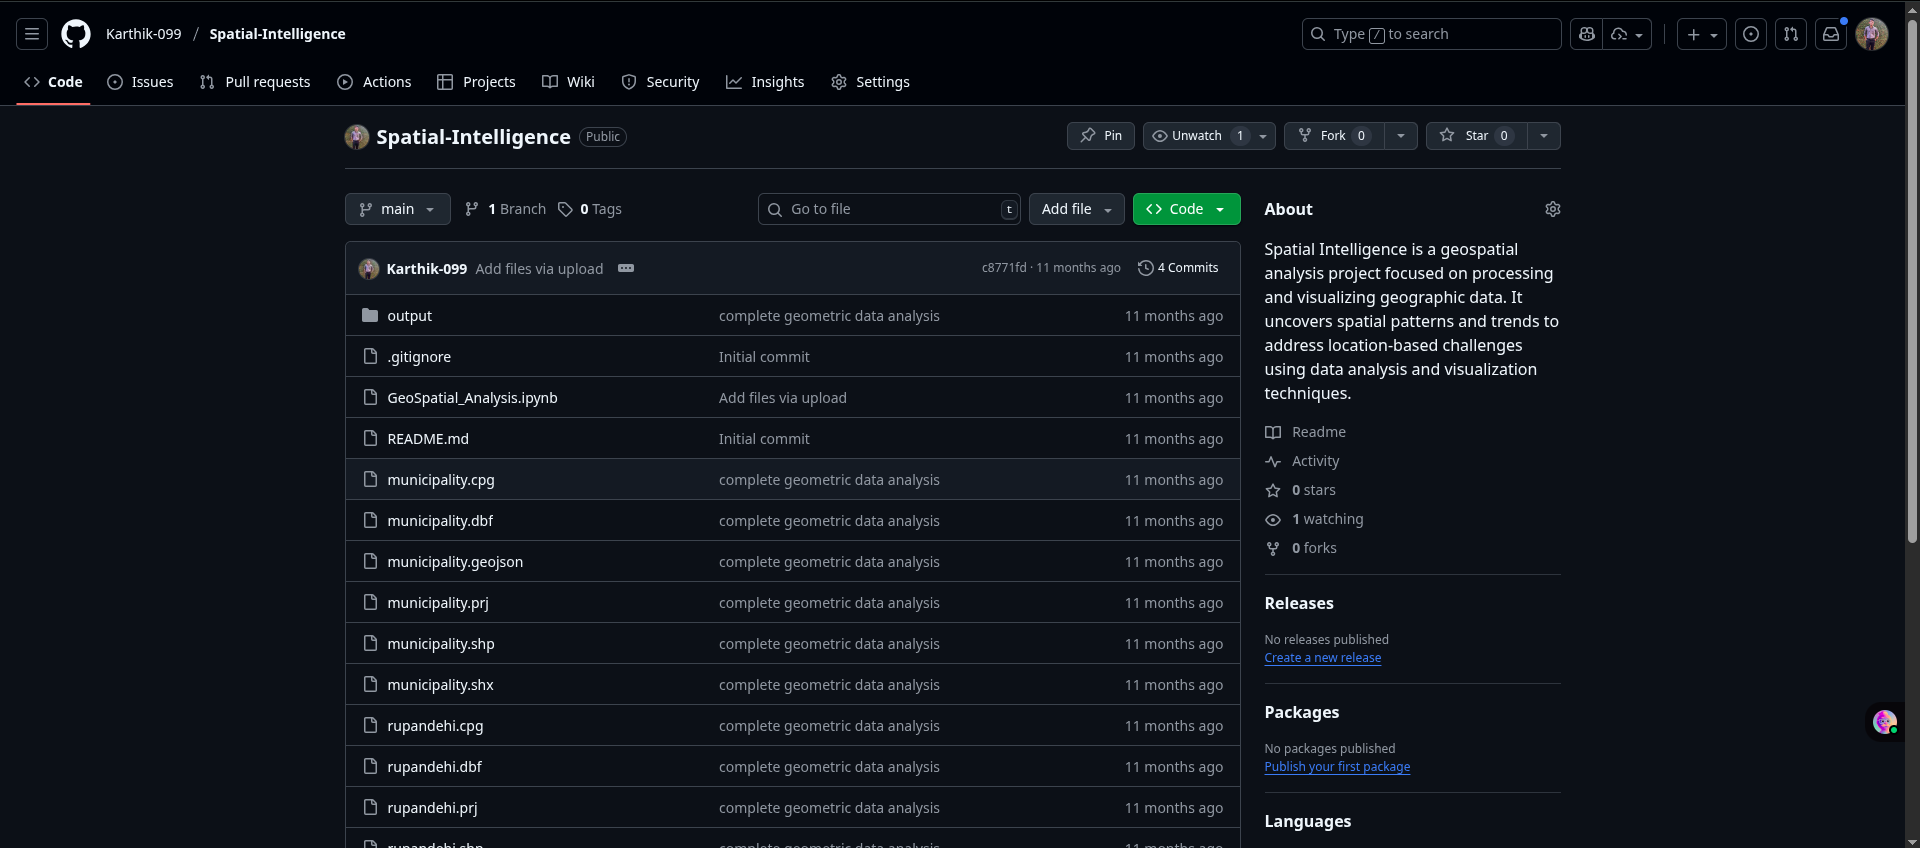
Task: Open the Add file dropdown
Action: (x=1076, y=209)
